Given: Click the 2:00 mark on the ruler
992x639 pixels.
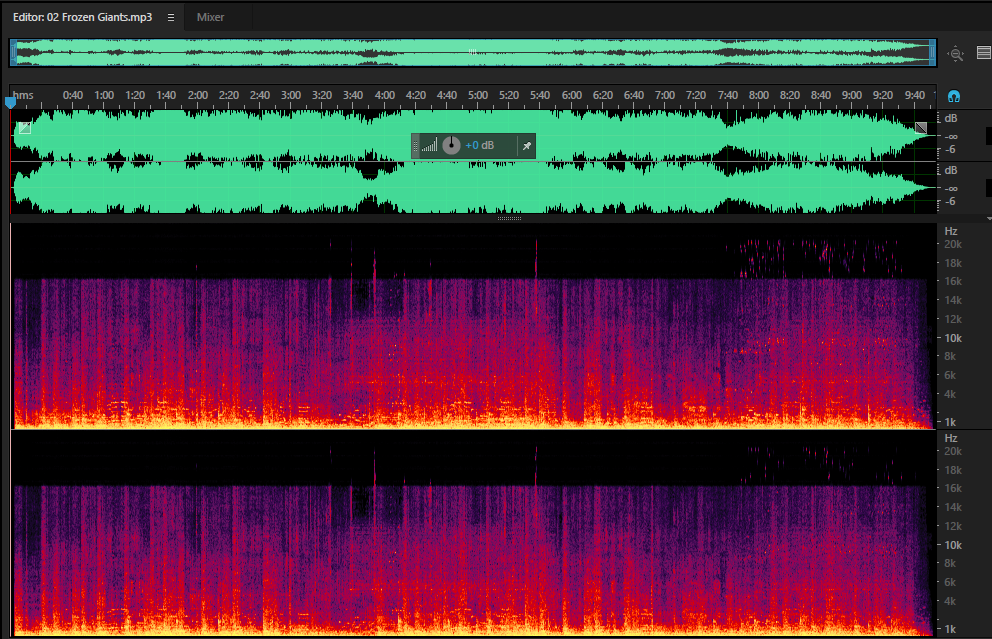Looking at the screenshot, I should click(x=198, y=95).
